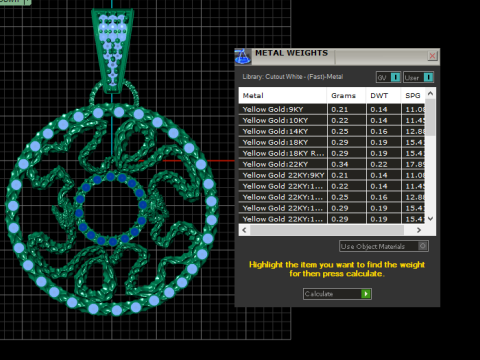Click 17.8 SPG value for 22KY
Image resolution: width=480 pixels, height=360 pixels.
(415, 164)
